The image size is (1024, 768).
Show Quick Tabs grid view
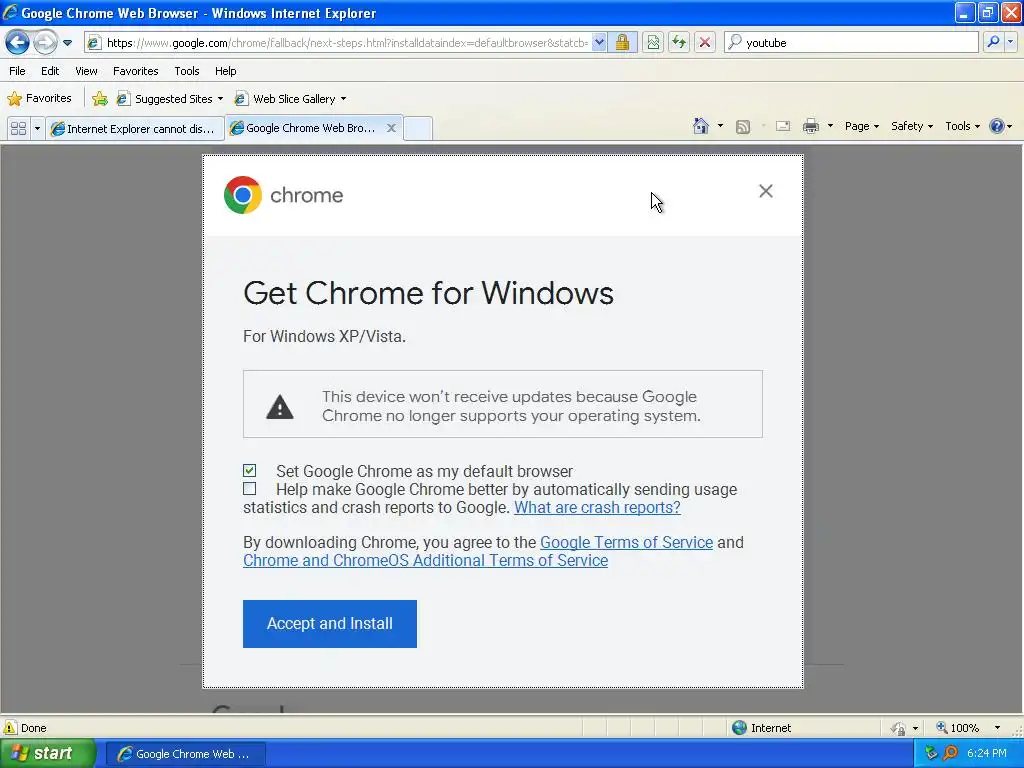[18, 129]
